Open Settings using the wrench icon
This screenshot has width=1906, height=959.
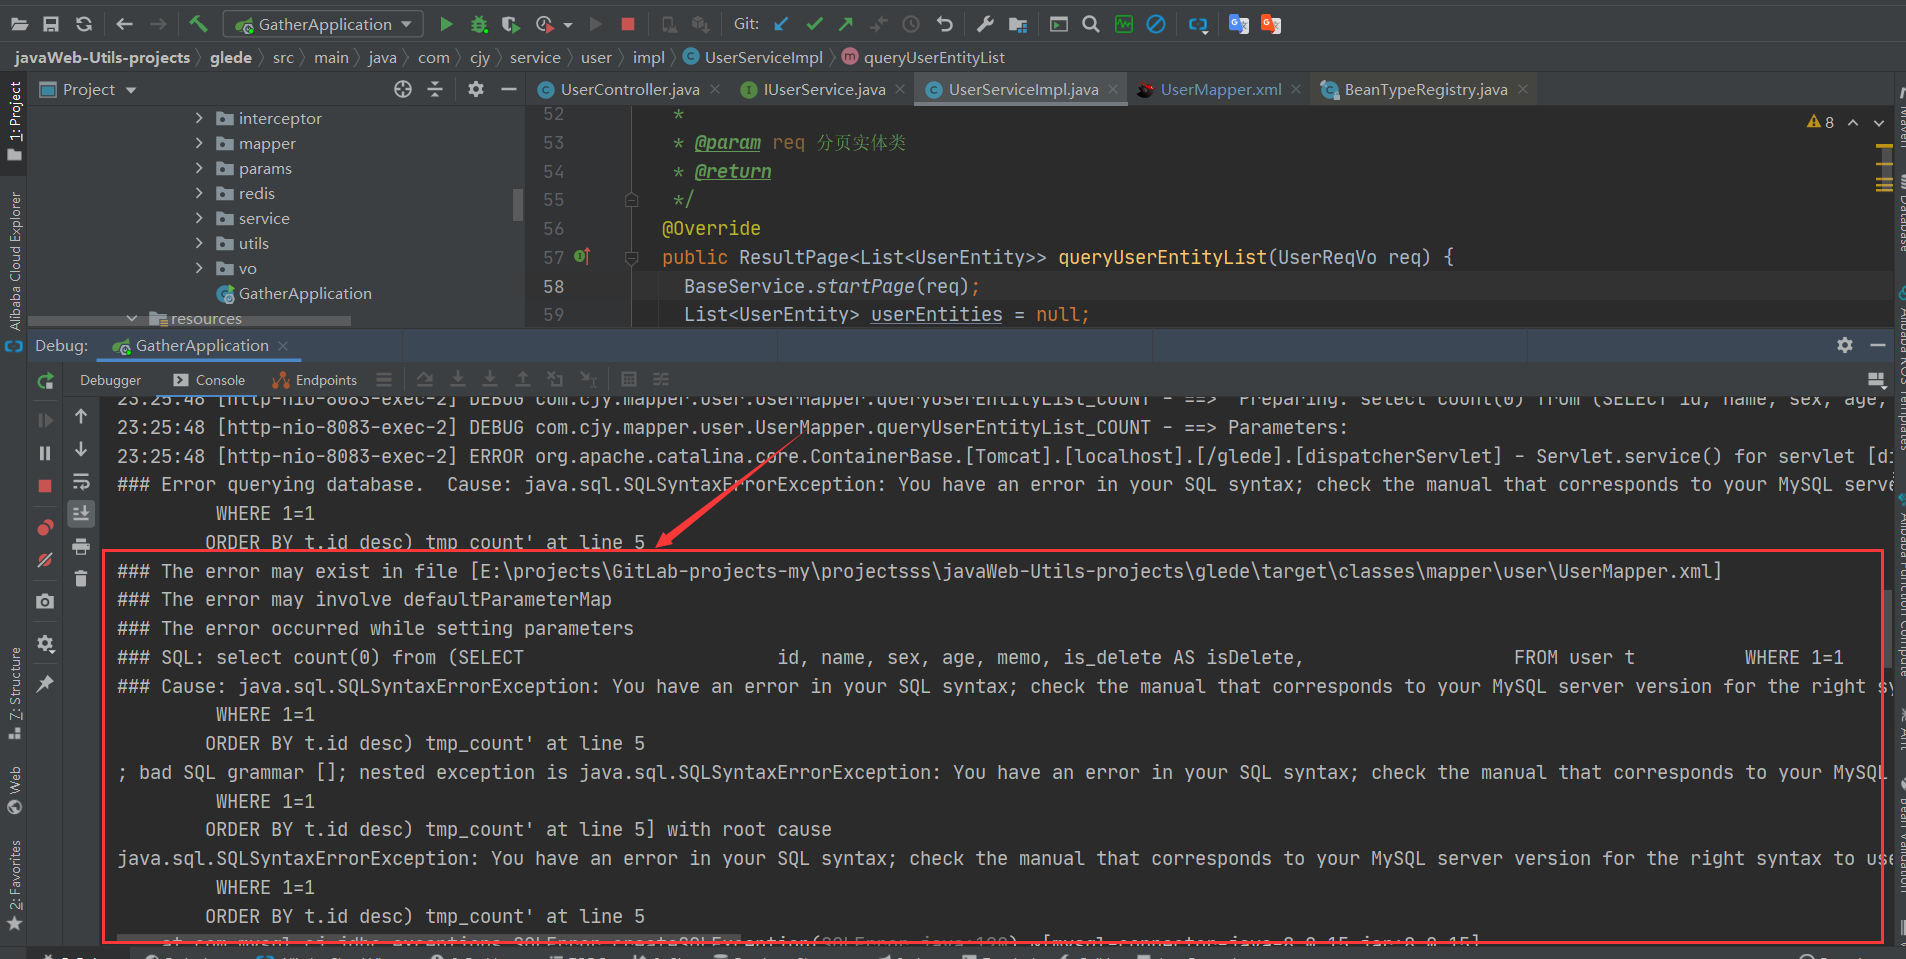pos(985,24)
